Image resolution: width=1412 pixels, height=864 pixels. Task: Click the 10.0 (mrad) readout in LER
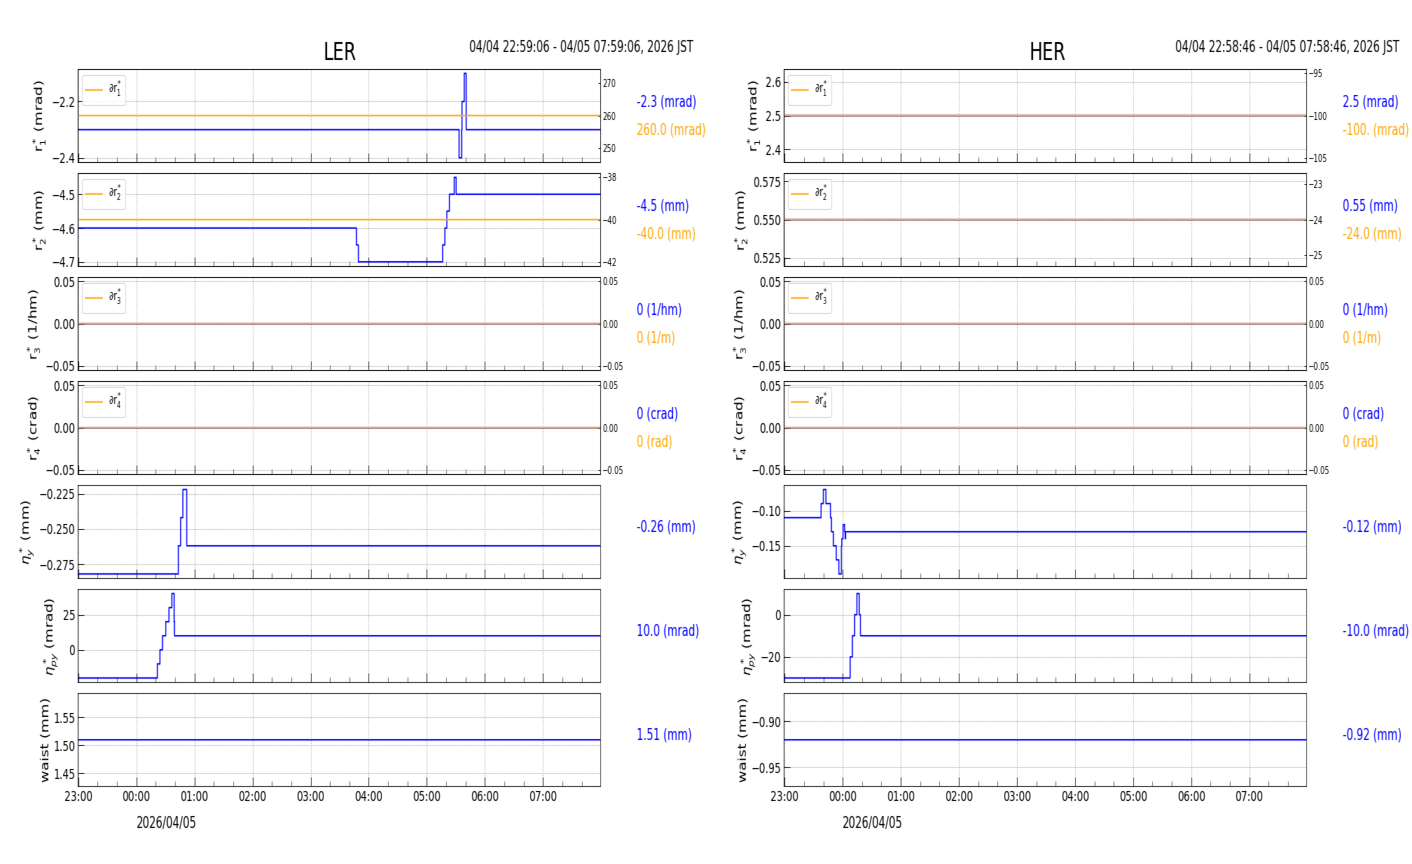click(x=668, y=631)
